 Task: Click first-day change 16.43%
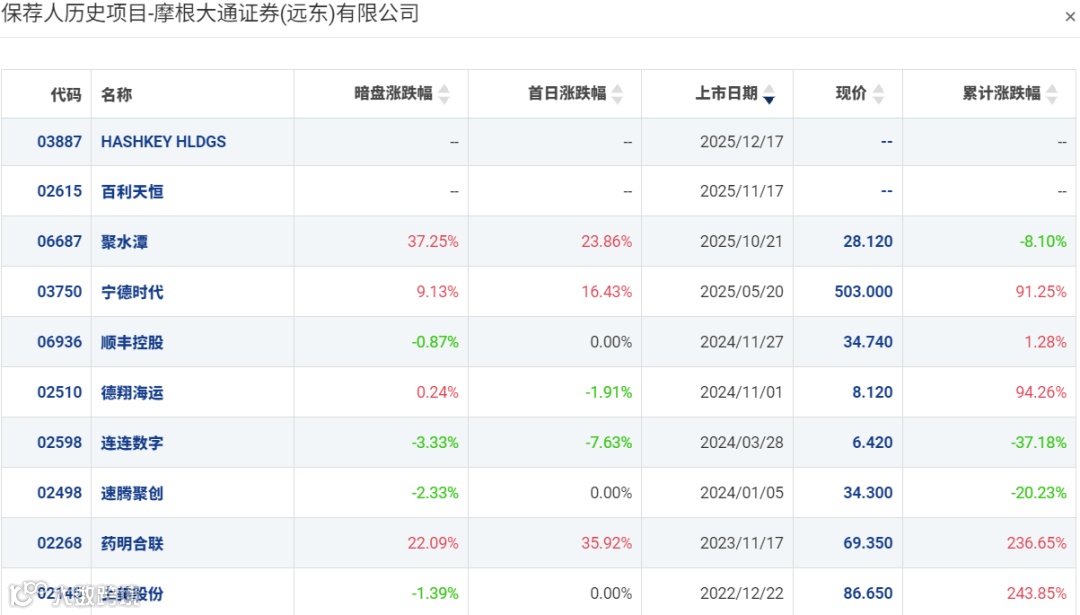click(x=606, y=292)
